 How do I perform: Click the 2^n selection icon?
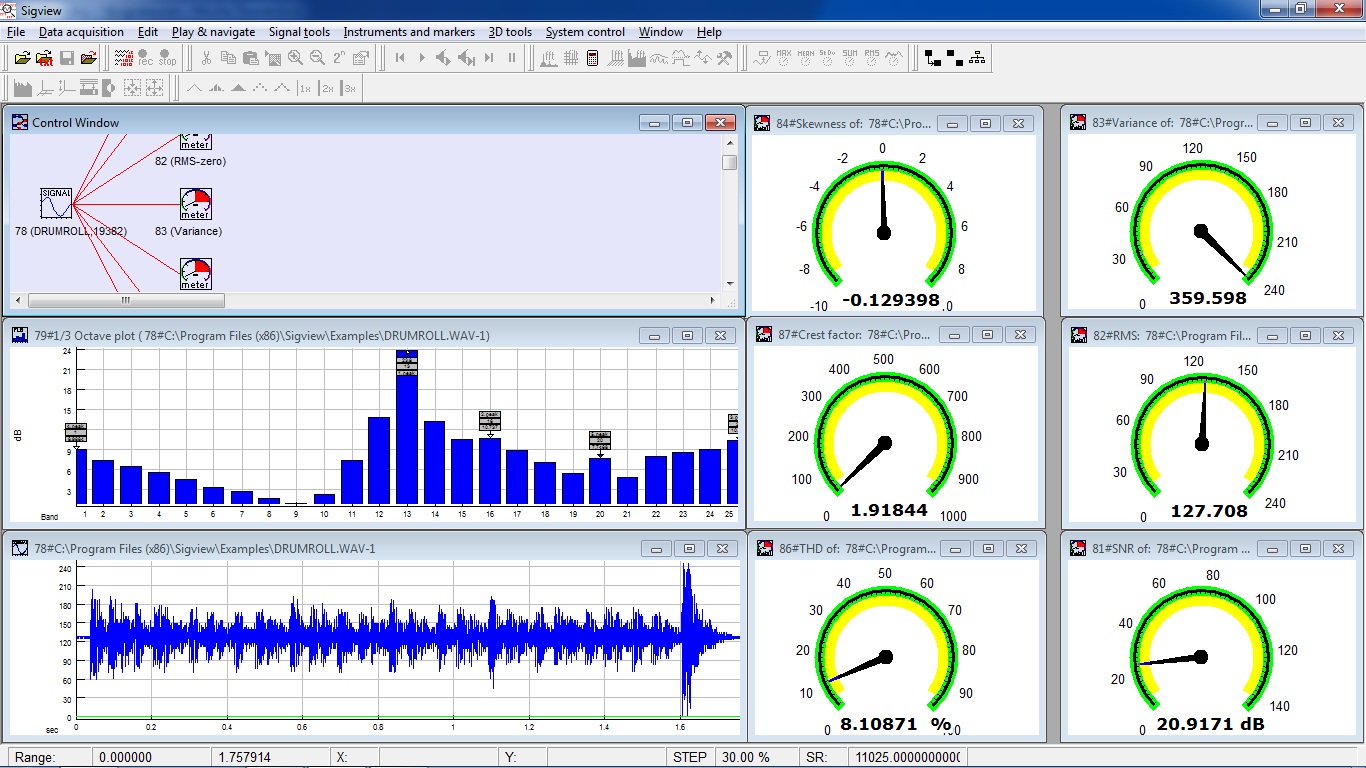tap(339, 57)
